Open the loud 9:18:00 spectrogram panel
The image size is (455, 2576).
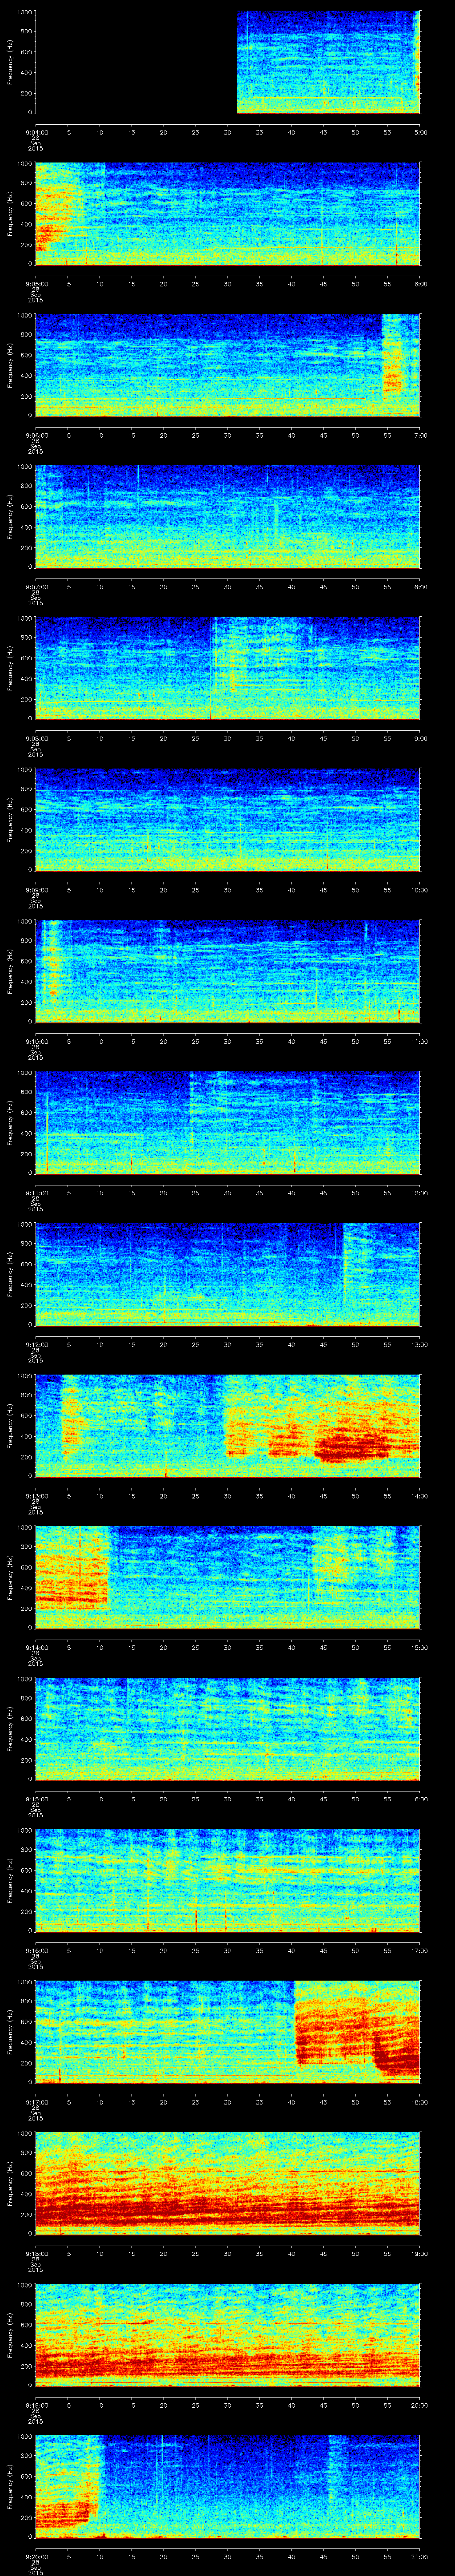click(x=228, y=2184)
